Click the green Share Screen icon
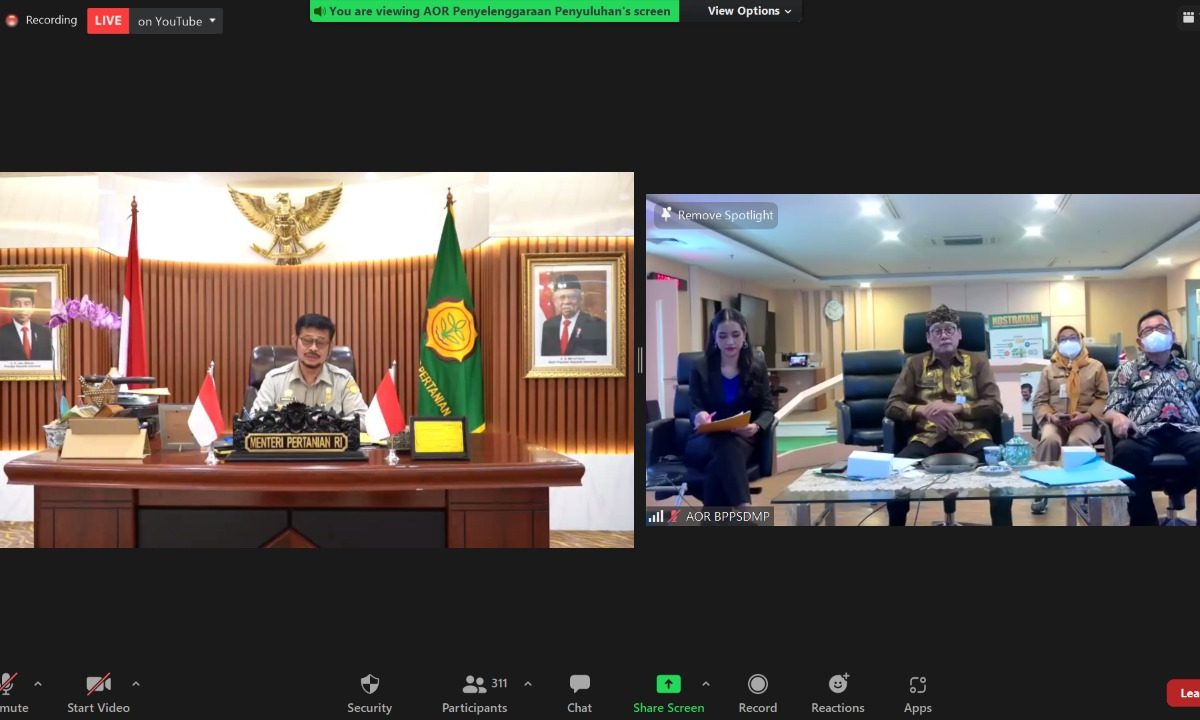The height and width of the screenshot is (720, 1200). click(668, 684)
